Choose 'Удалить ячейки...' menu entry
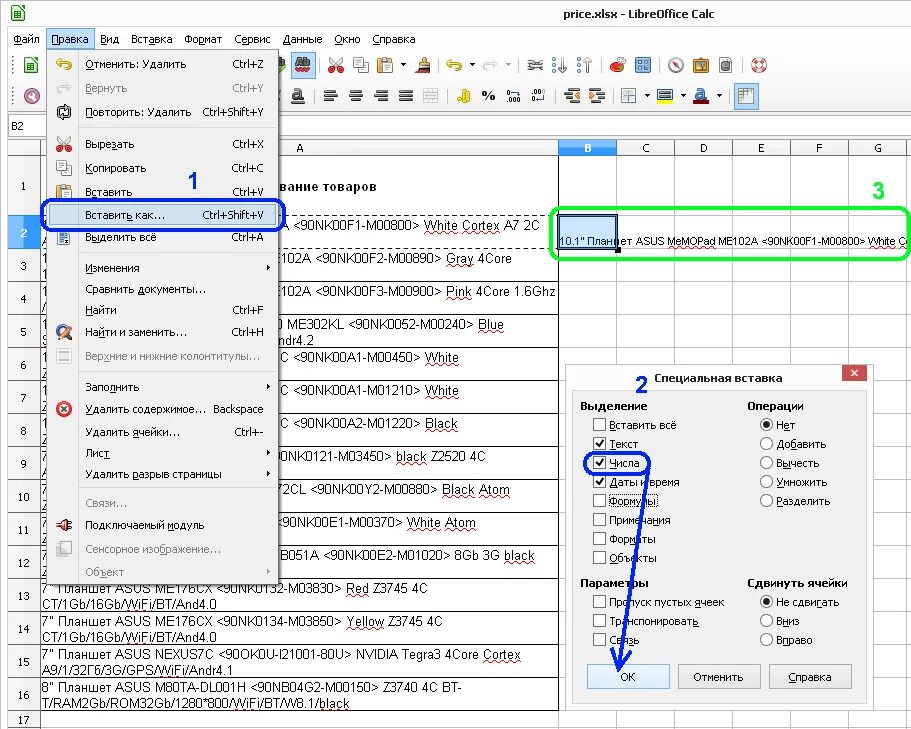 tap(162, 432)
